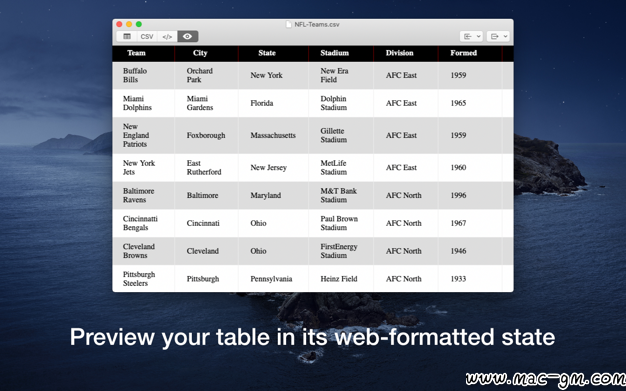Maximize the window with green button
This screenshot has width=626, height=391.
(x=139, y=24)
